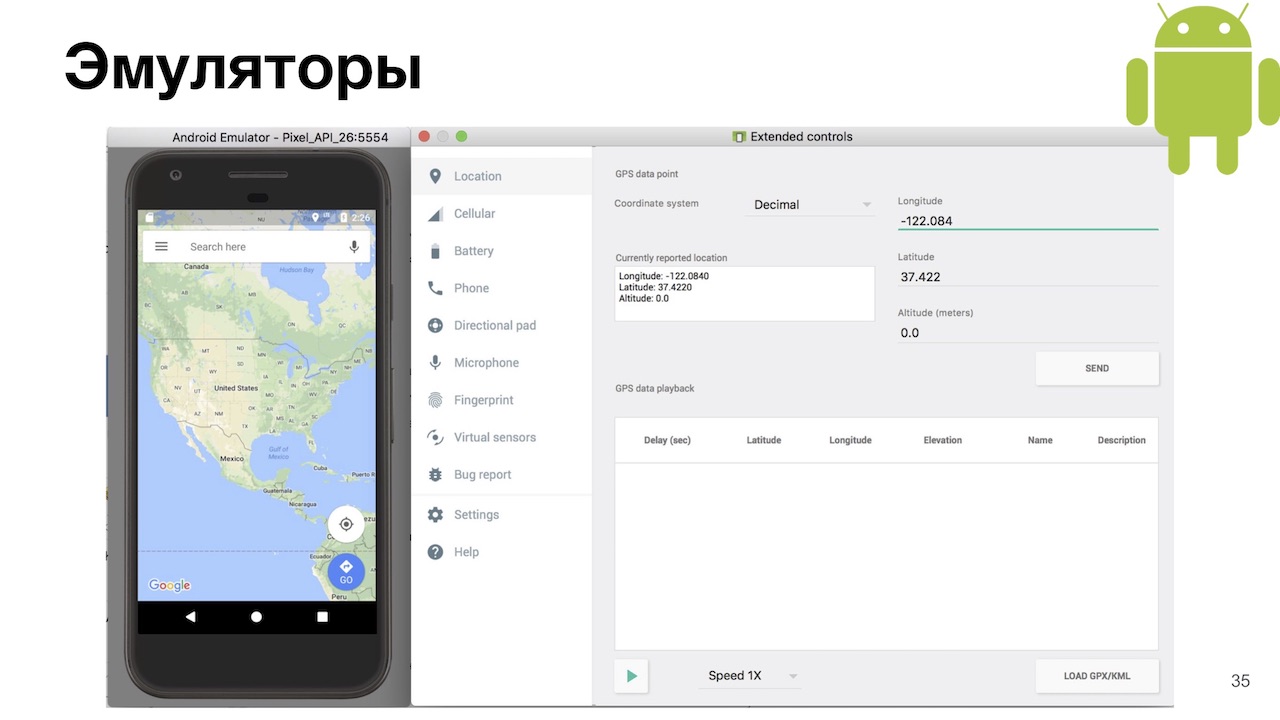This screenshot has height=720, width=1280.
Task: Click the LOAD GPX/KML button
Action: (x=1097, y=676)
